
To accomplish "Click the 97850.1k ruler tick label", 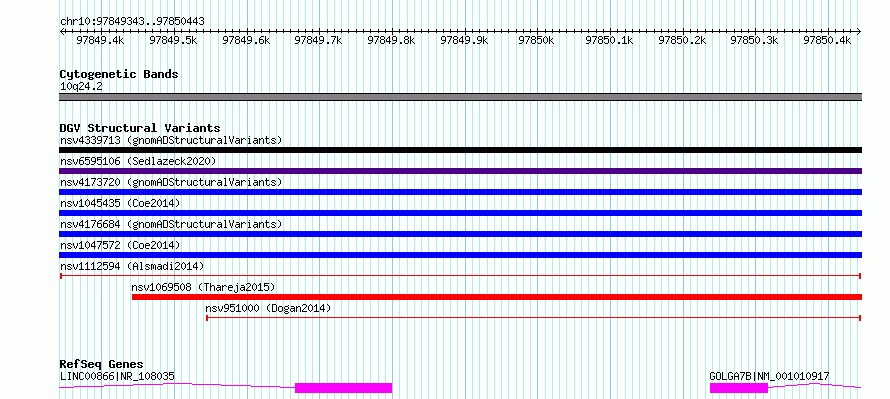I will (609, 40).
